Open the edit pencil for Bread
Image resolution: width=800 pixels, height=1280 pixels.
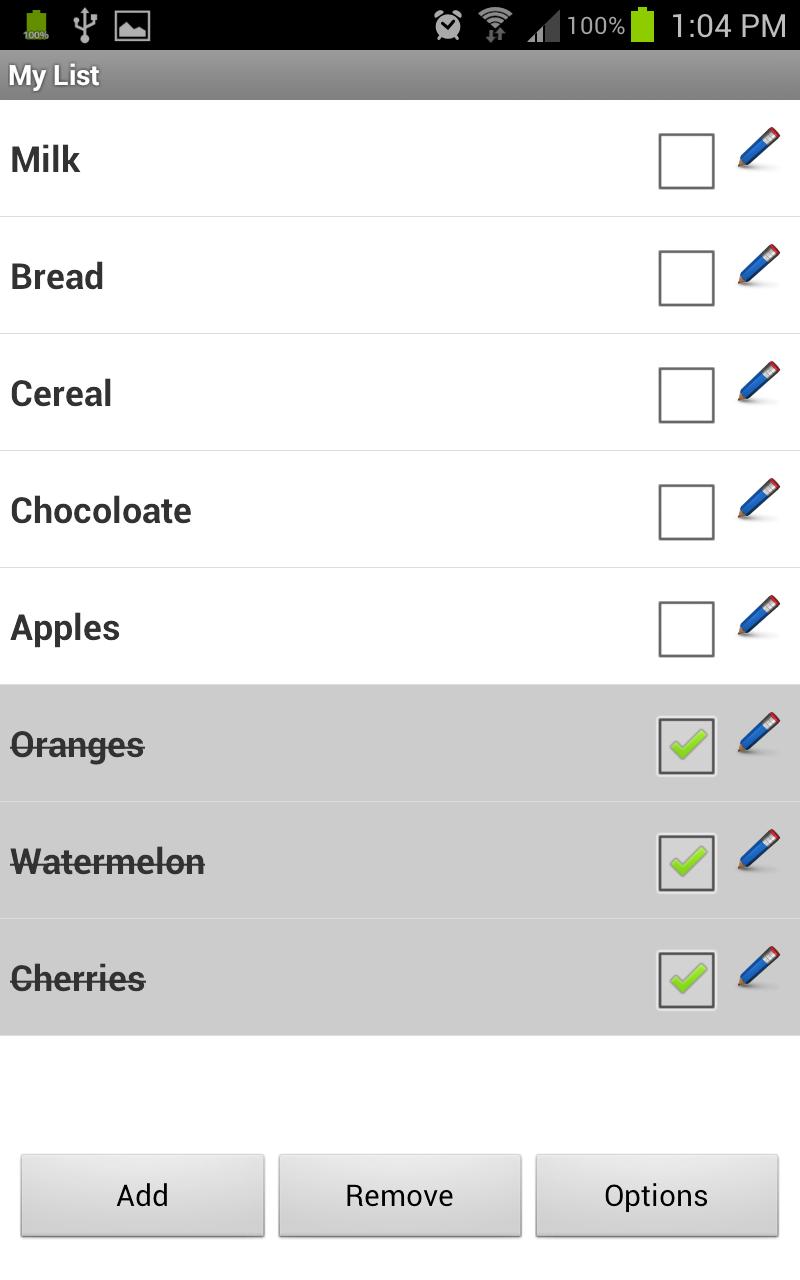757,265
